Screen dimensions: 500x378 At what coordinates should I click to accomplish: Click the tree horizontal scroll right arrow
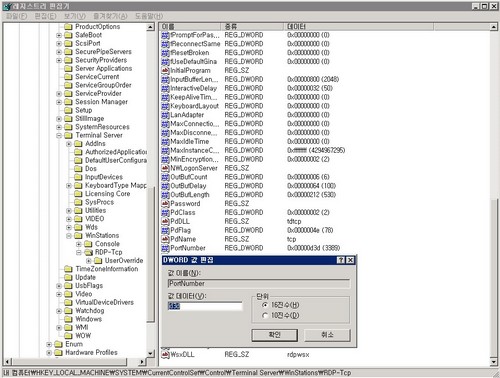(142, 361)
